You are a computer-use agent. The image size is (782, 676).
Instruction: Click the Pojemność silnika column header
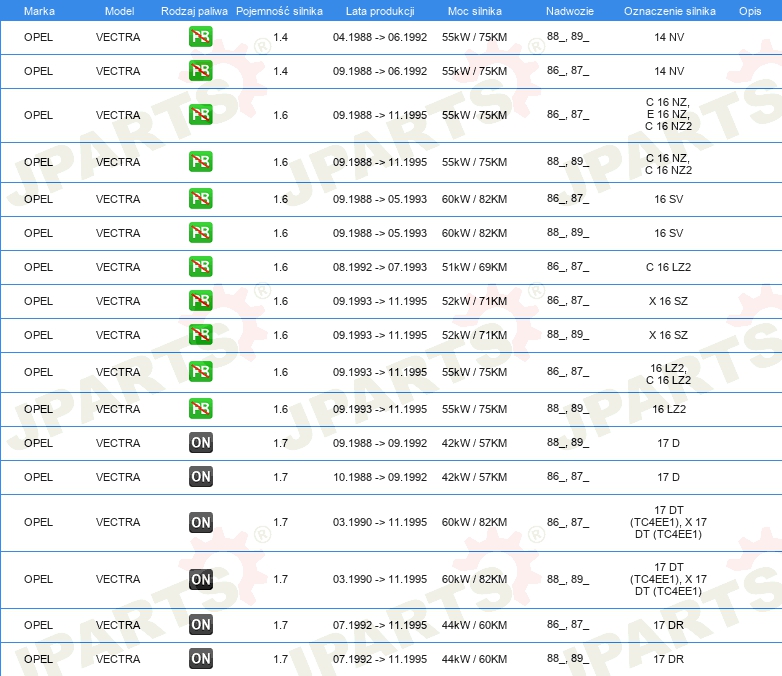click(x=279, y=11)
